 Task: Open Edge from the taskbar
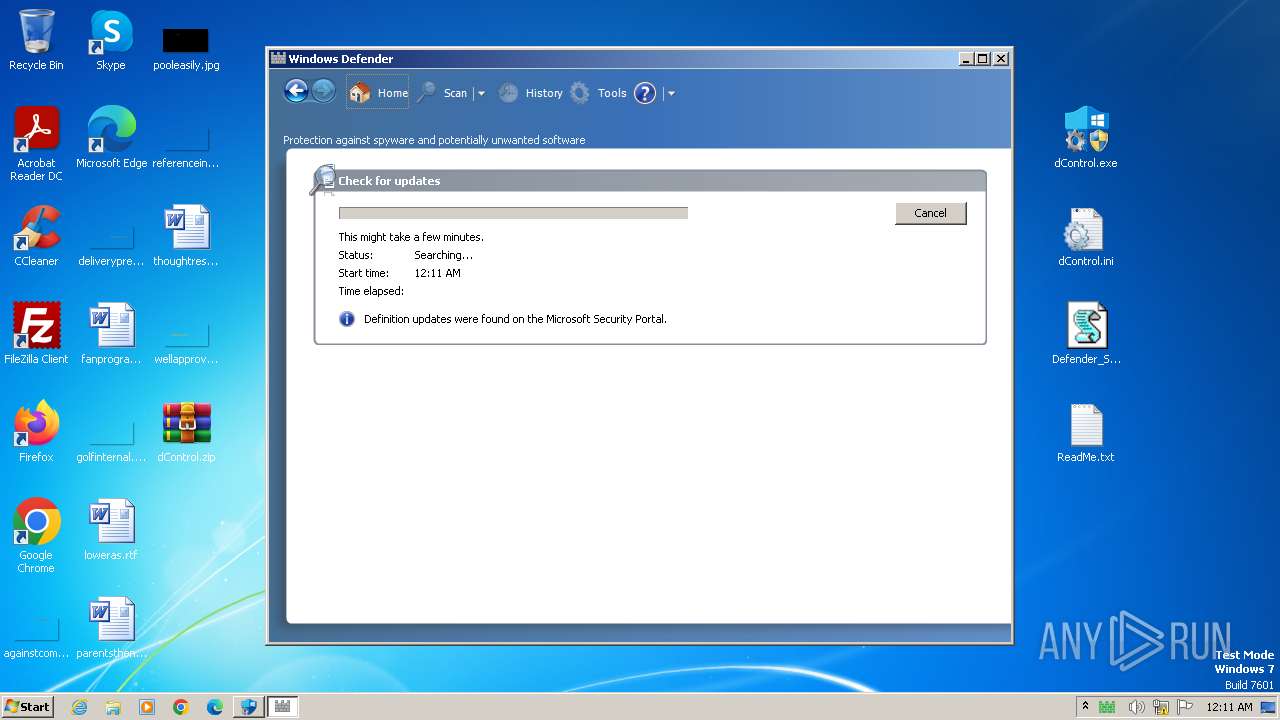pyautogui.click(x=215, y=707)
